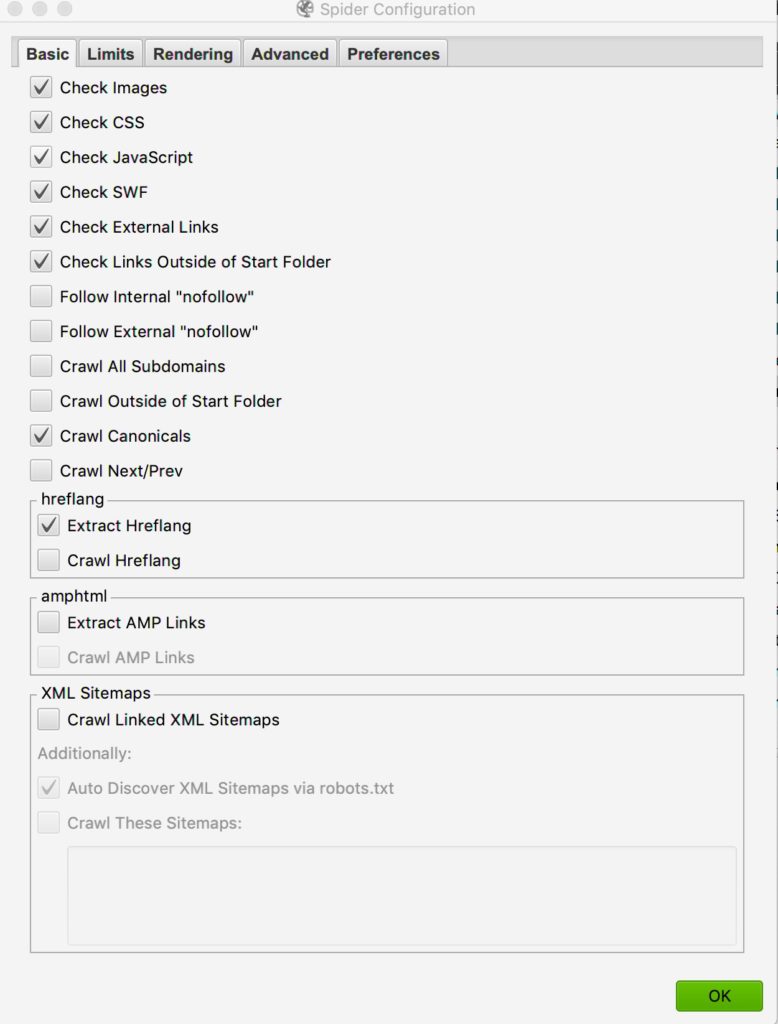Click the Screaming Frog title bar icon
The image size is (778, 1024).
(304, 9)
